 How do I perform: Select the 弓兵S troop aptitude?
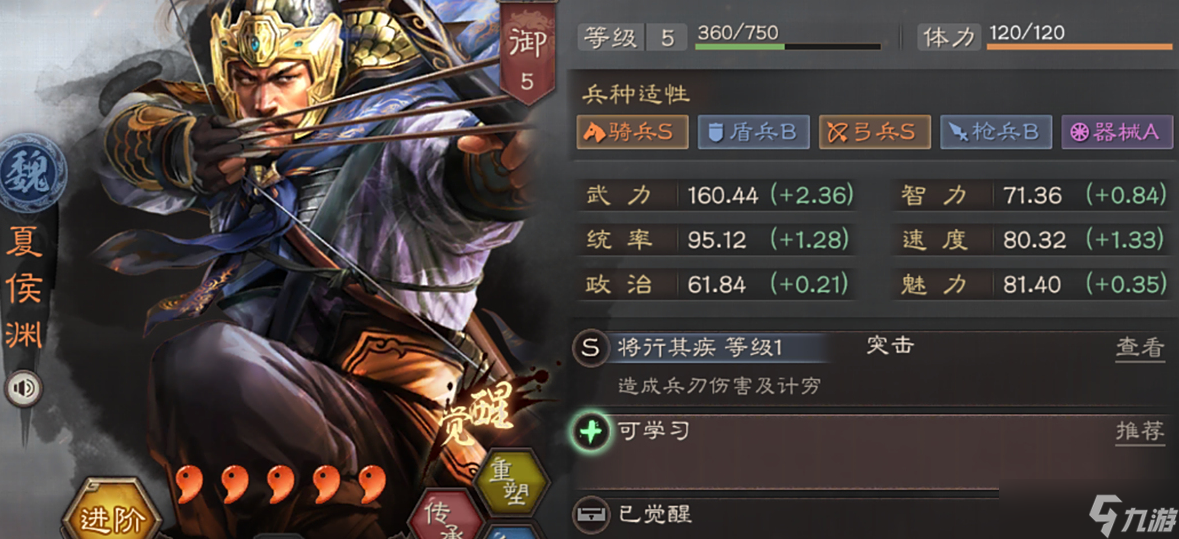875,132
